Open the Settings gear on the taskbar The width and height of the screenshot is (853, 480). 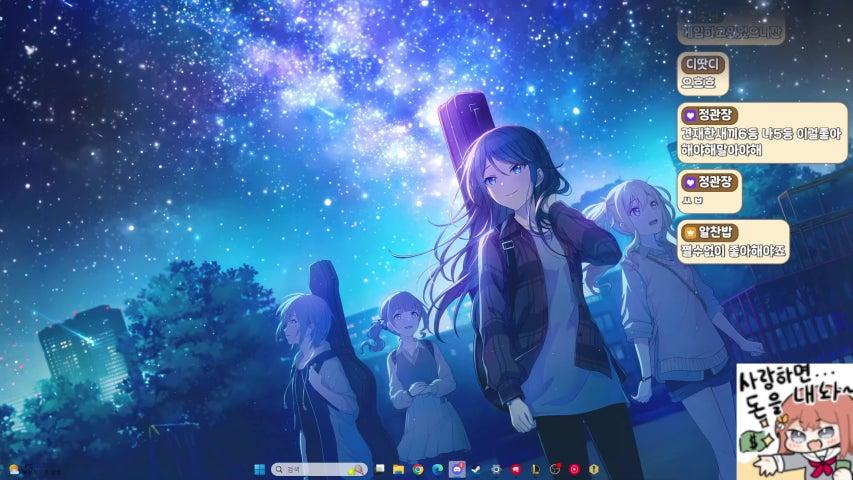click(496, 469)
